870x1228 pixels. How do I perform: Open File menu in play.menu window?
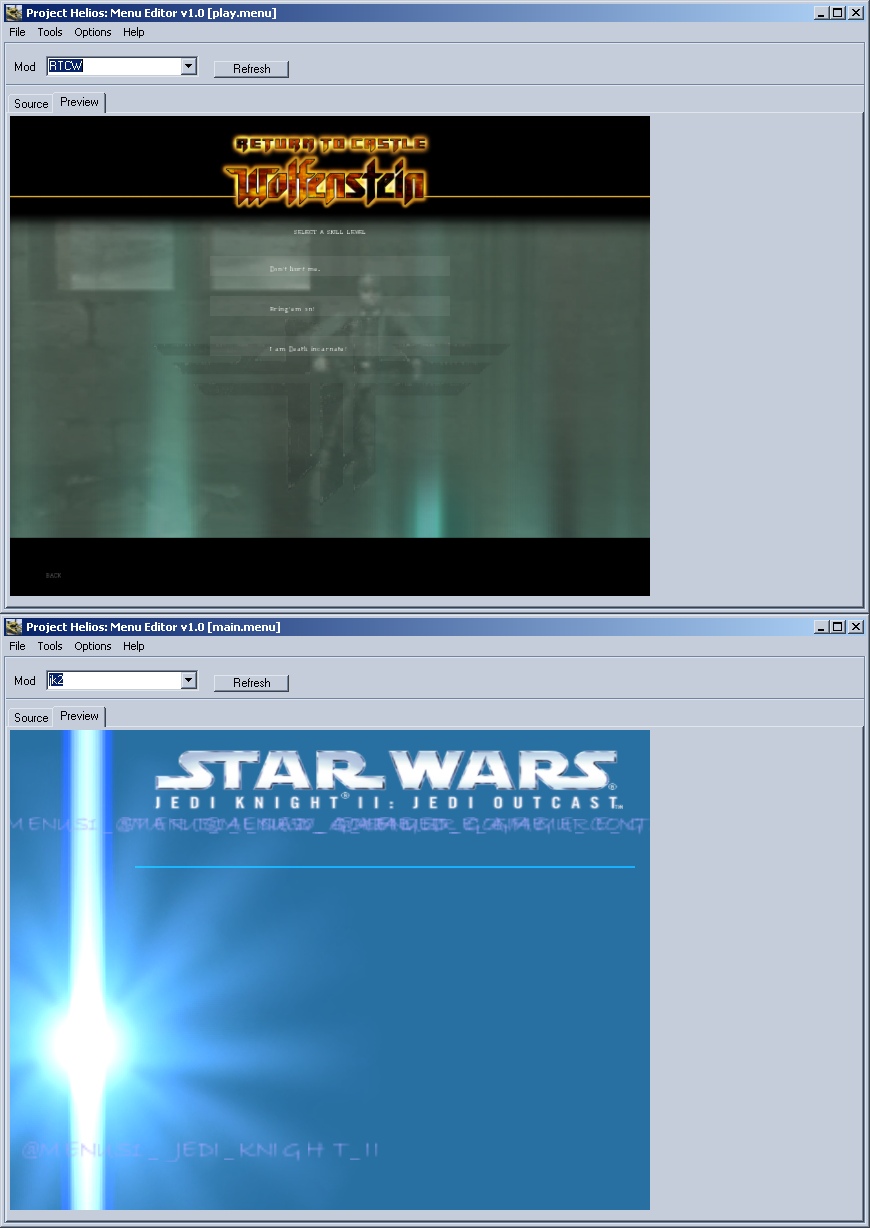click(17, 32)
